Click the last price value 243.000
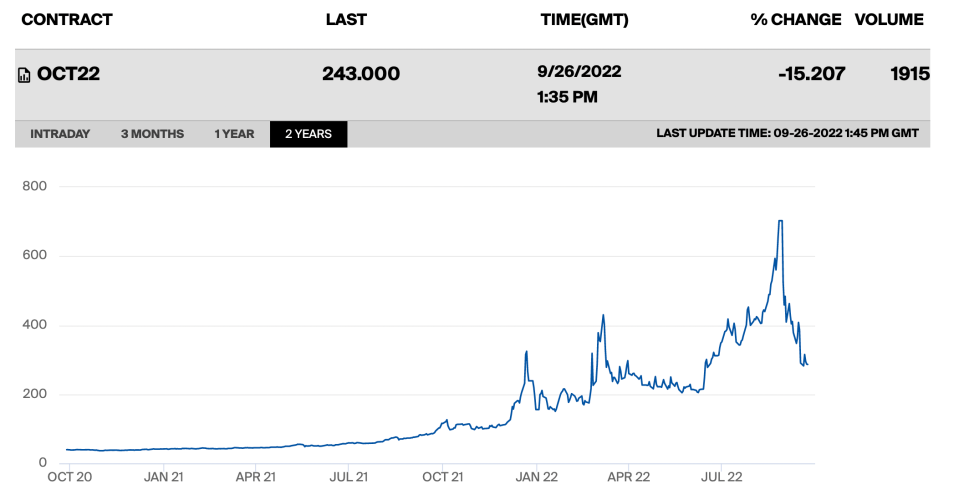 coord(361,74)
